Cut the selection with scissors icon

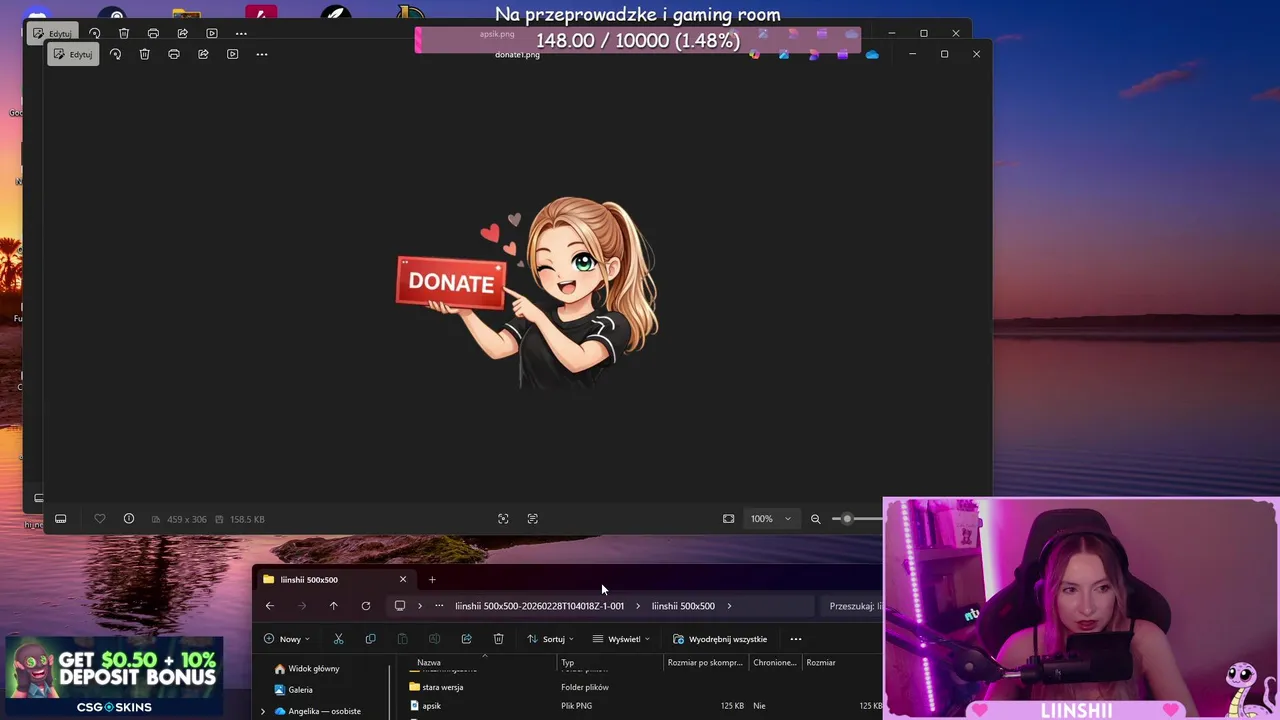pyautogui.click(x=338, y=639)
